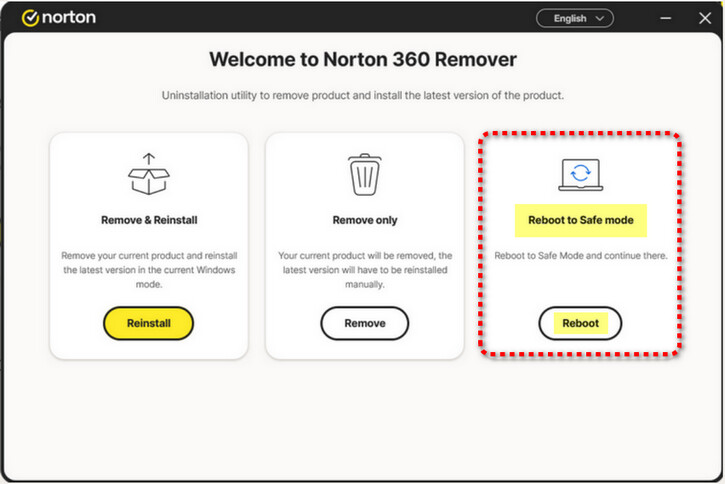Select the Remove only card heading
725x484 pixels.
coord(364,220)
